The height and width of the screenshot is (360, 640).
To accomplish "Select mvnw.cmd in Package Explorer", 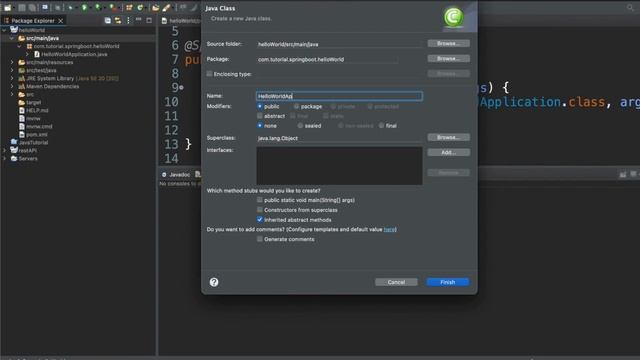I will 39,126.
